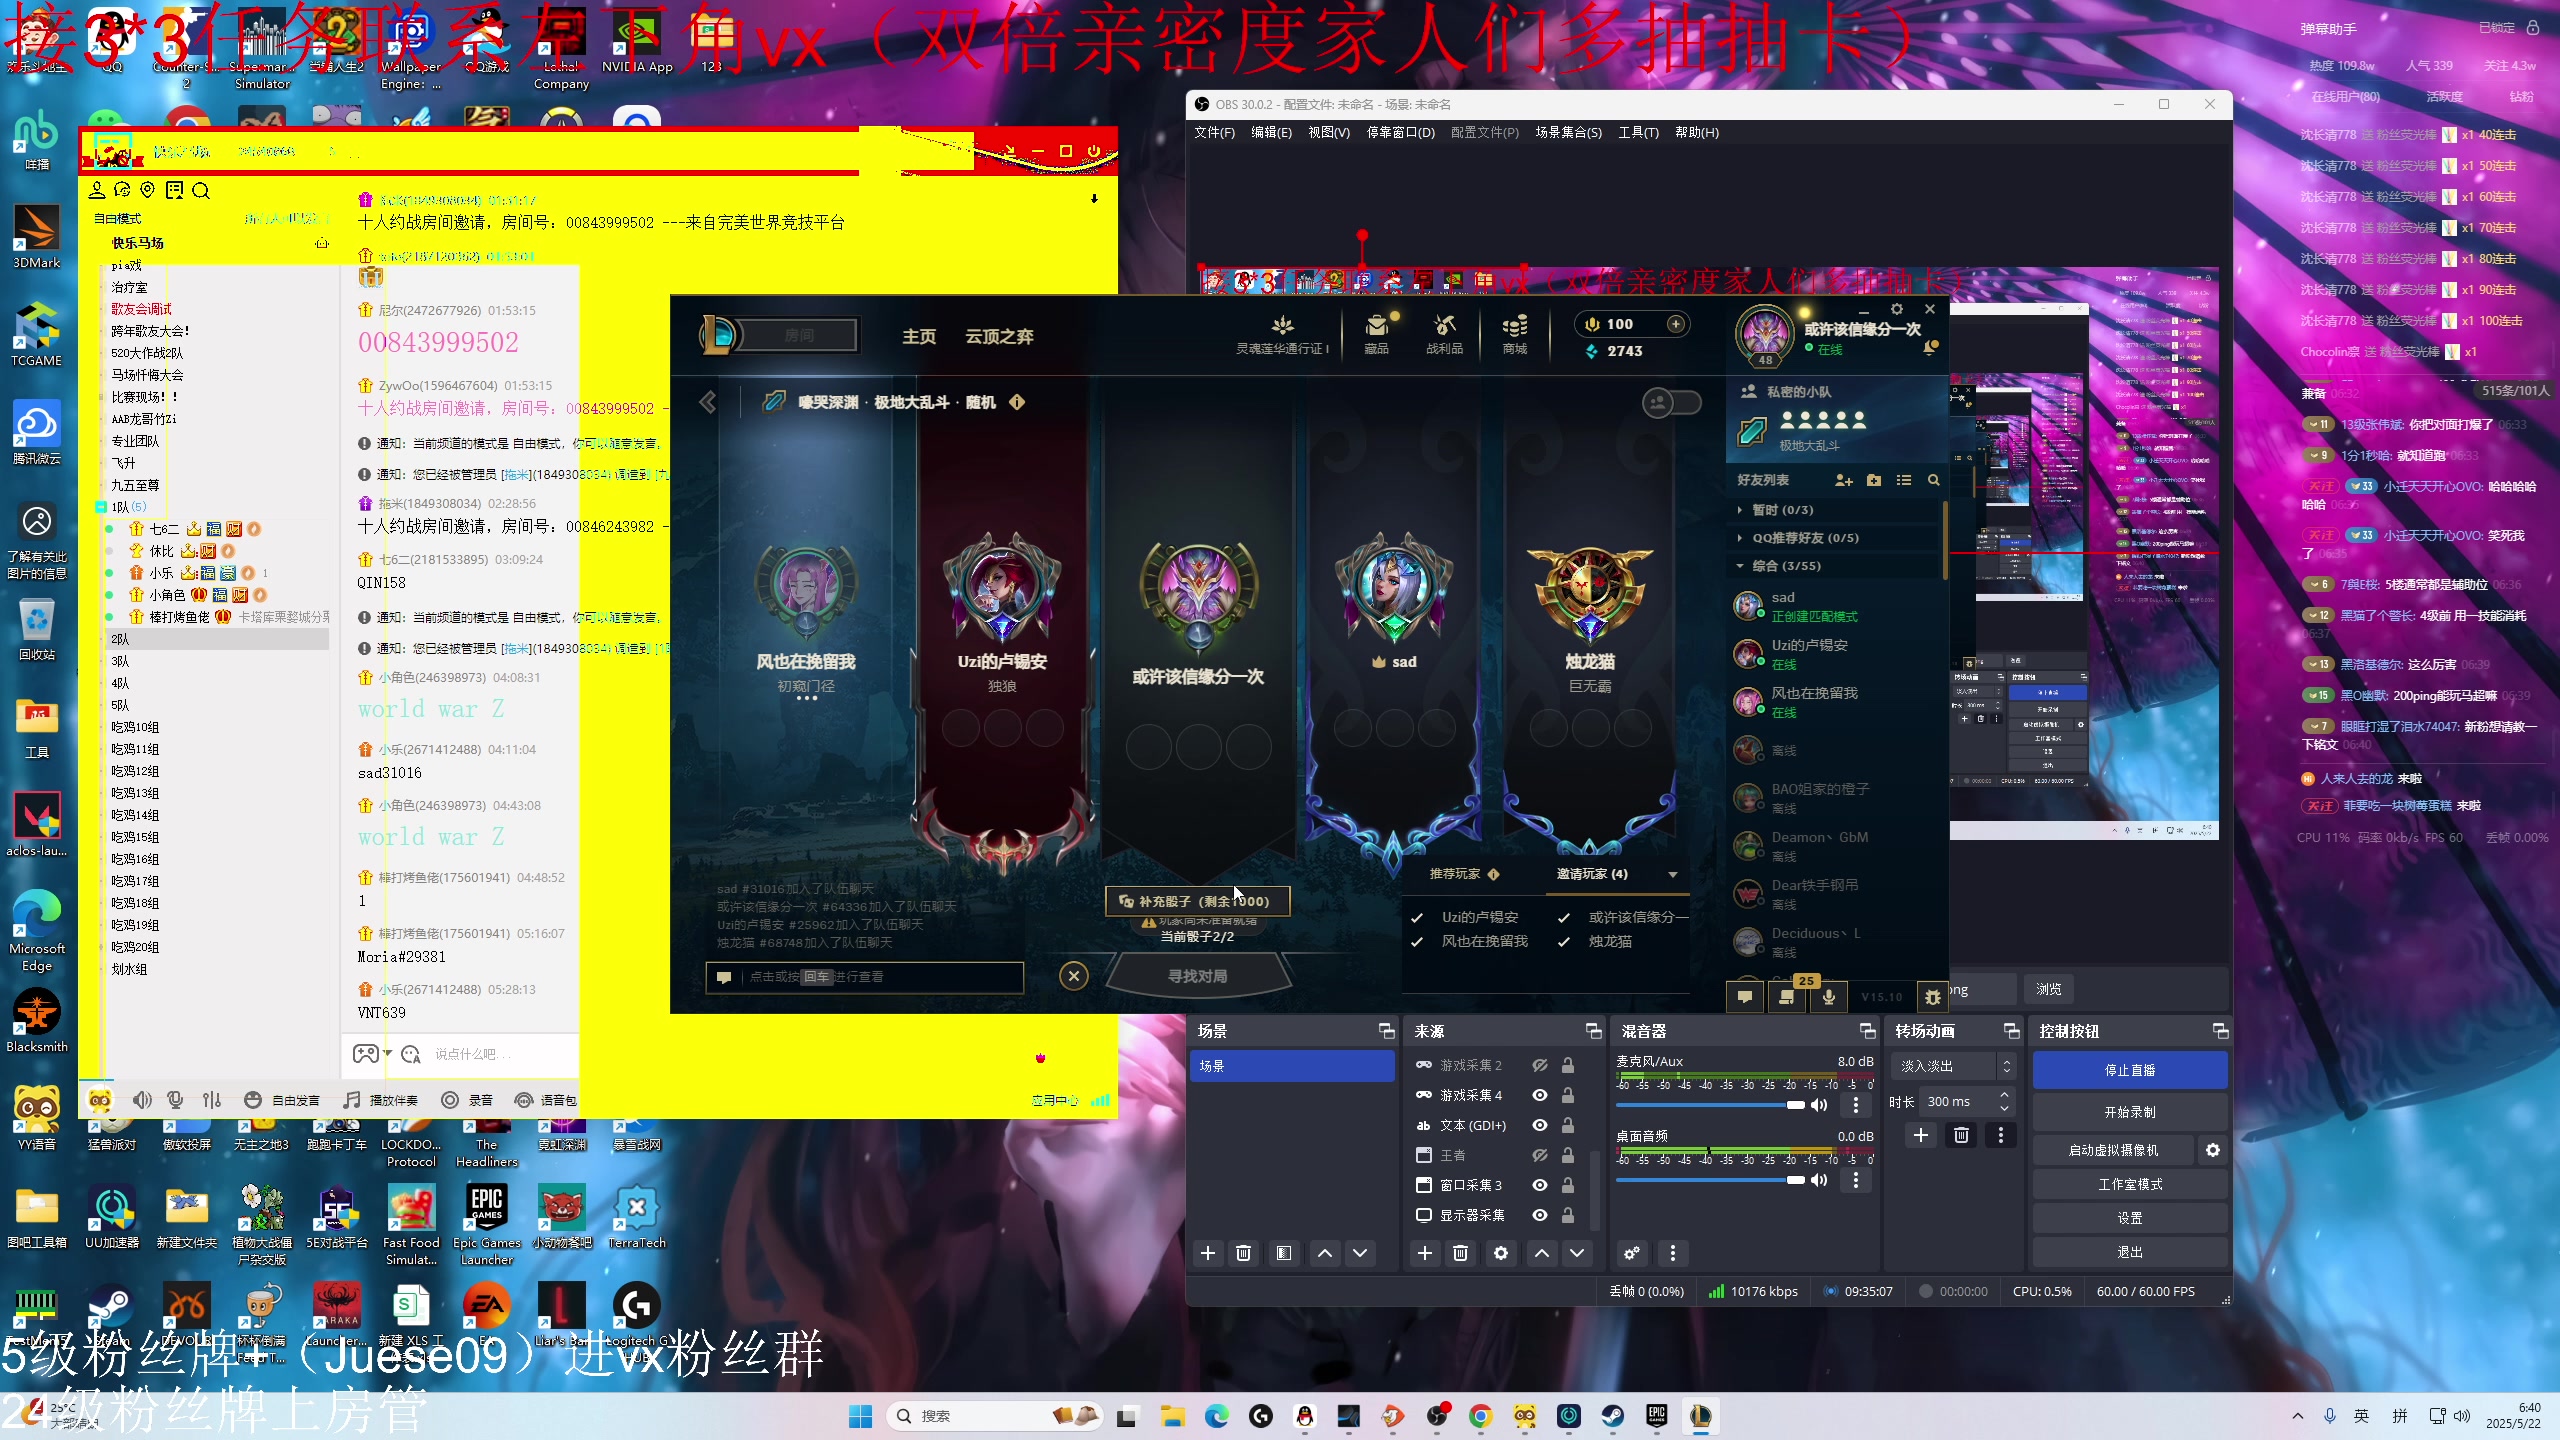Click the 寻找对局 find match button
The height and width of the screenshot is (1440, 2560).
tap(1198, 976)
